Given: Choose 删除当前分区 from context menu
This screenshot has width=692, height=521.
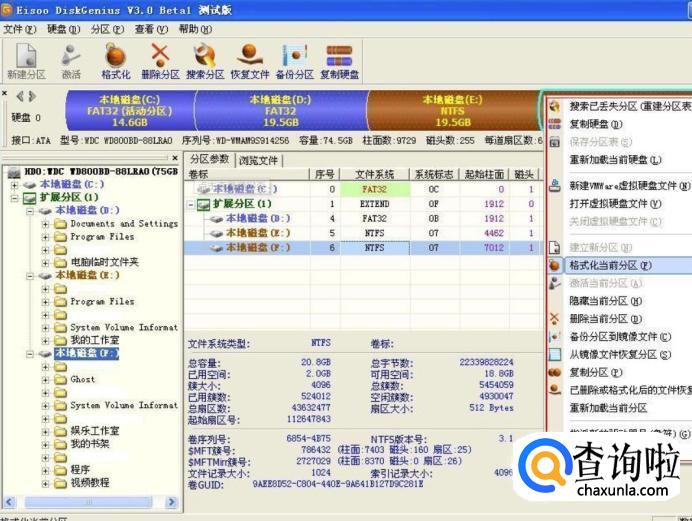Looking at the screenshot, I should click(620, 319).
